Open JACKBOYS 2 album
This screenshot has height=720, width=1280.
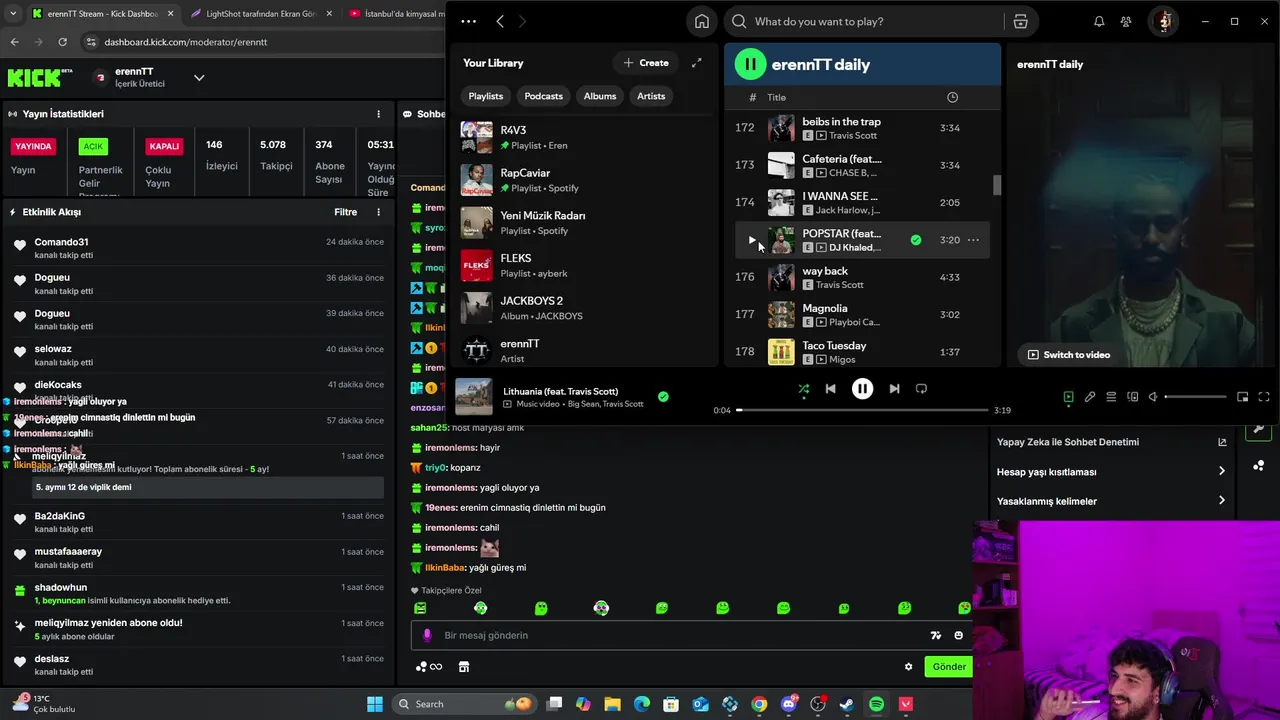(x=586, y=308)
